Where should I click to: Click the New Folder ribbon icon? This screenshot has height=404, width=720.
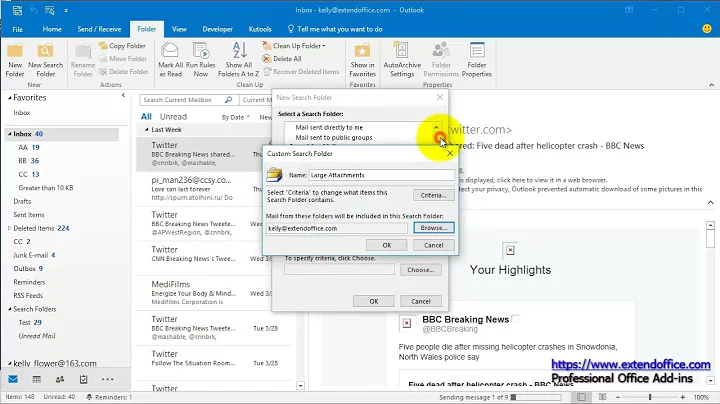pos(15,60)
